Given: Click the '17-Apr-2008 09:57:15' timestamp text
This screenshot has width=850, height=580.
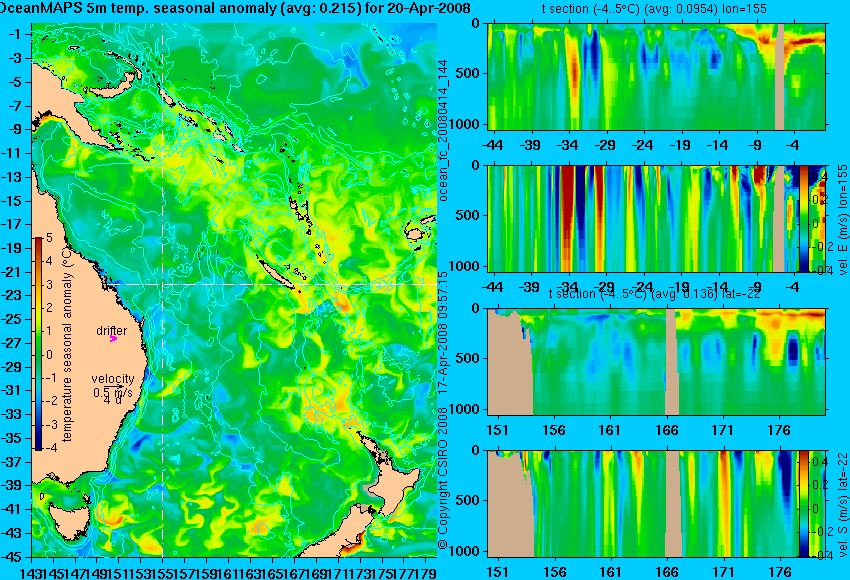Looking at the screenshot, I should [443, 332].
